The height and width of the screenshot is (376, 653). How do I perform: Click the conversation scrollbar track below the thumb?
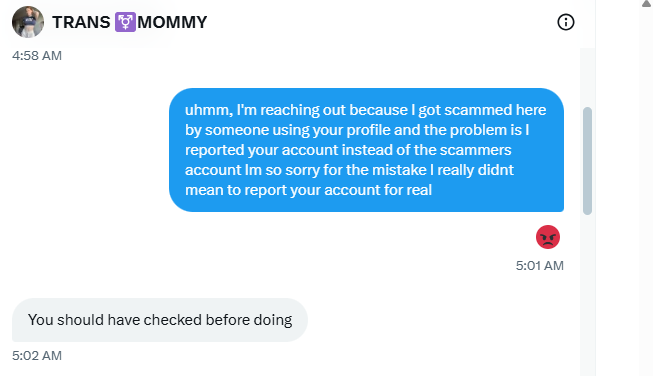tap(587, 296)
